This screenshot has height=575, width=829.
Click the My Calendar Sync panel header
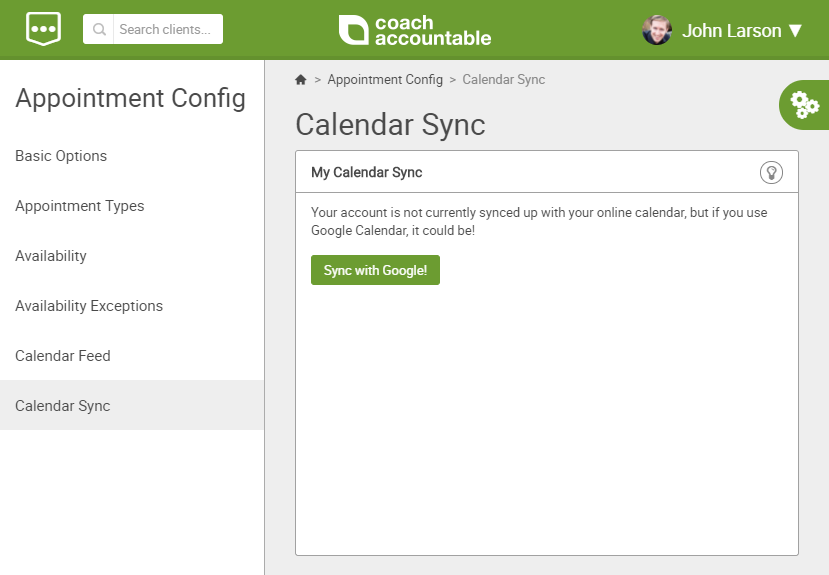[547, 172]
